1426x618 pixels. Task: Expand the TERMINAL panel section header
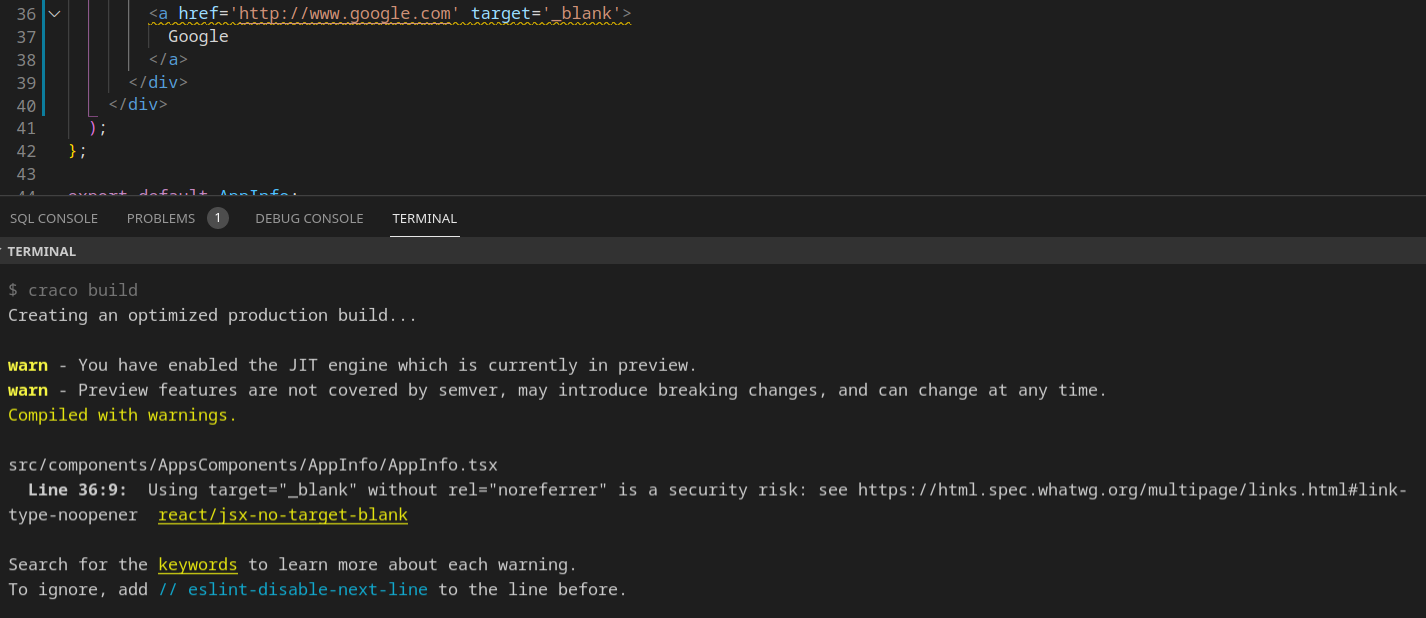click(42, 251)
